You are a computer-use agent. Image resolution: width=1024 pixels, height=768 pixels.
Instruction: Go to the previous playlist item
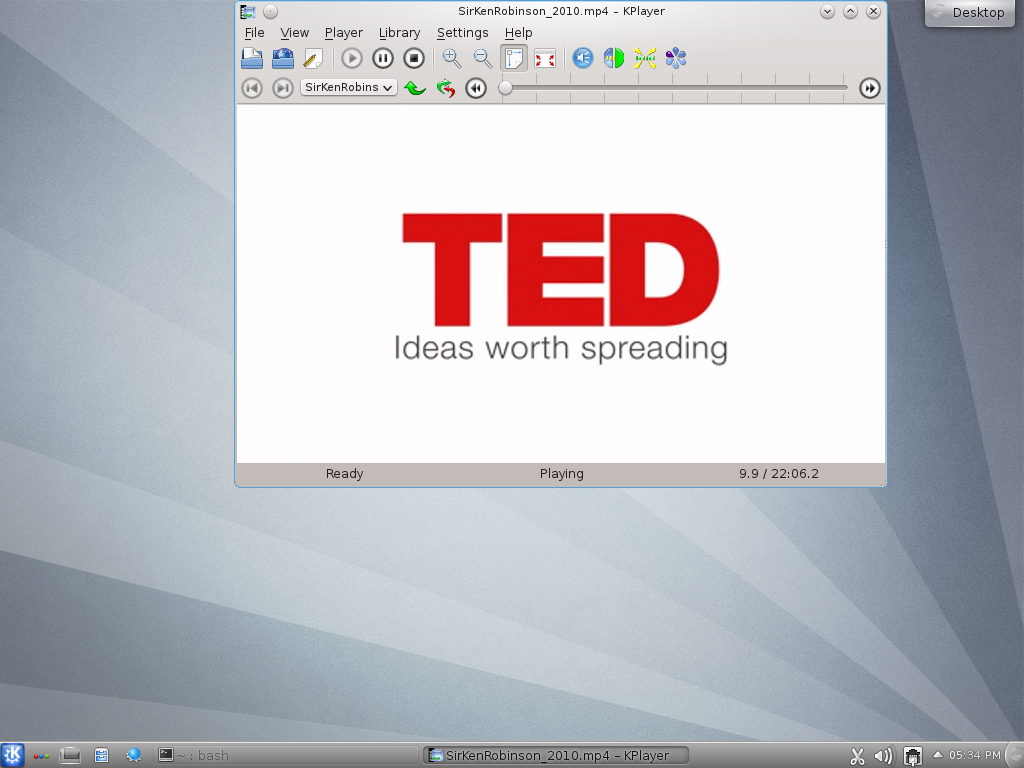(252, 88)
